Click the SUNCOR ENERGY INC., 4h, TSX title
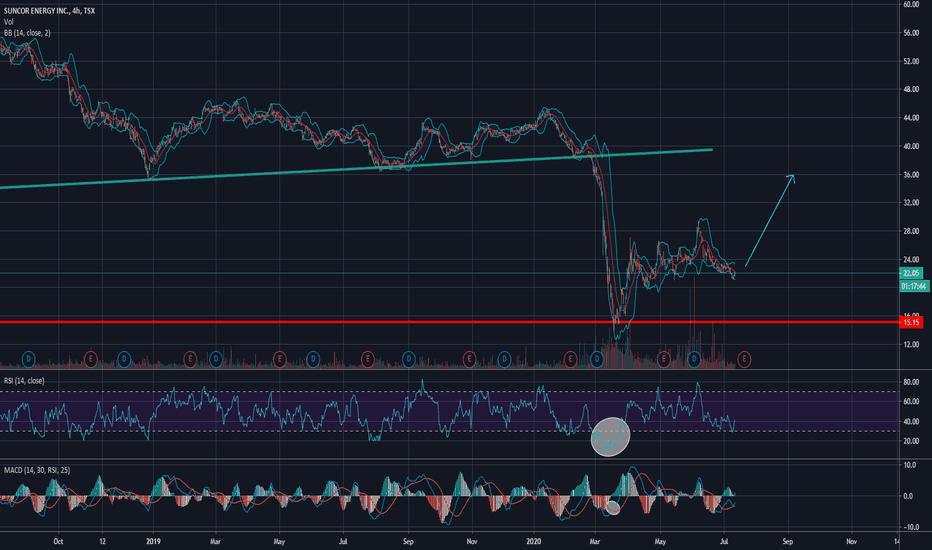 49,11
